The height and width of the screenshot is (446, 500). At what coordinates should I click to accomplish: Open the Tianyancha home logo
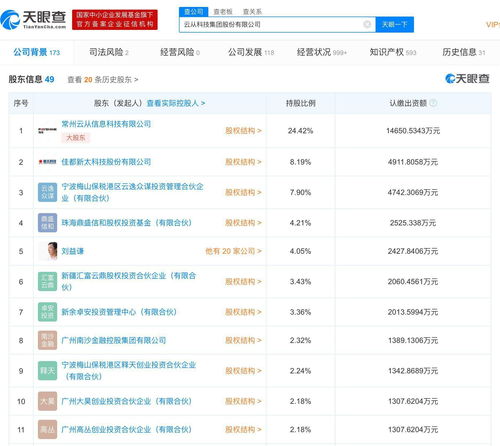(x=33, y=20)
